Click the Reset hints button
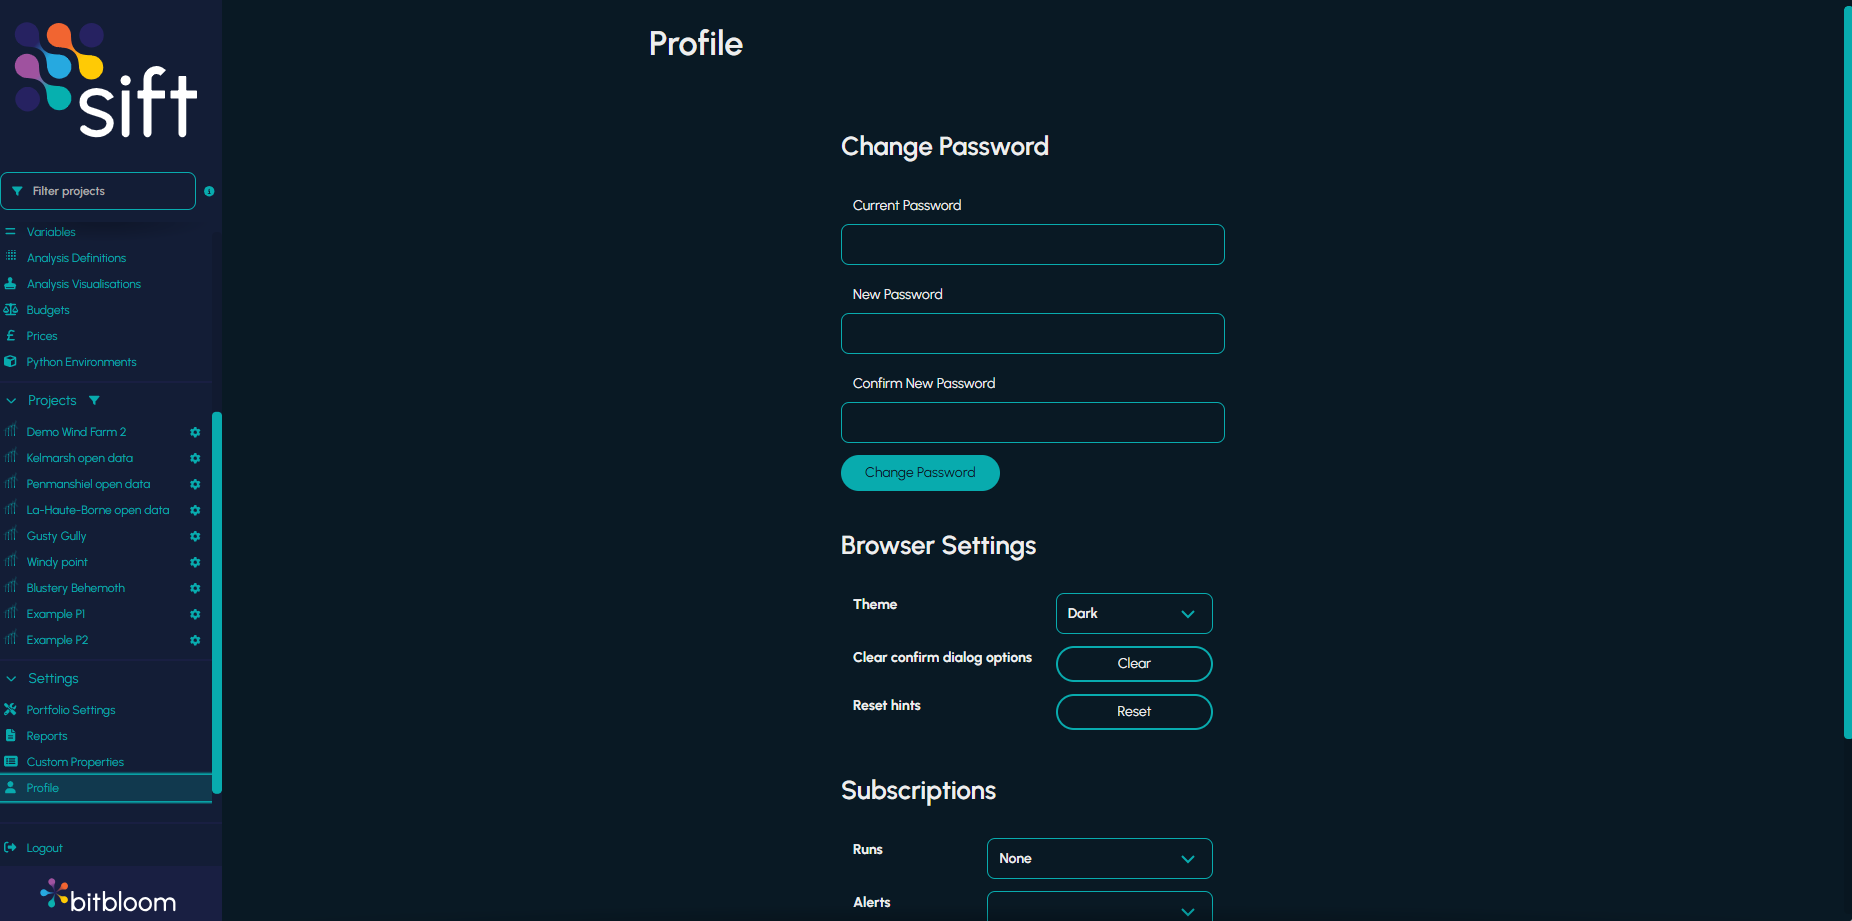Viewport: 1852px width, 921px height. click(x=1134, y=712)
